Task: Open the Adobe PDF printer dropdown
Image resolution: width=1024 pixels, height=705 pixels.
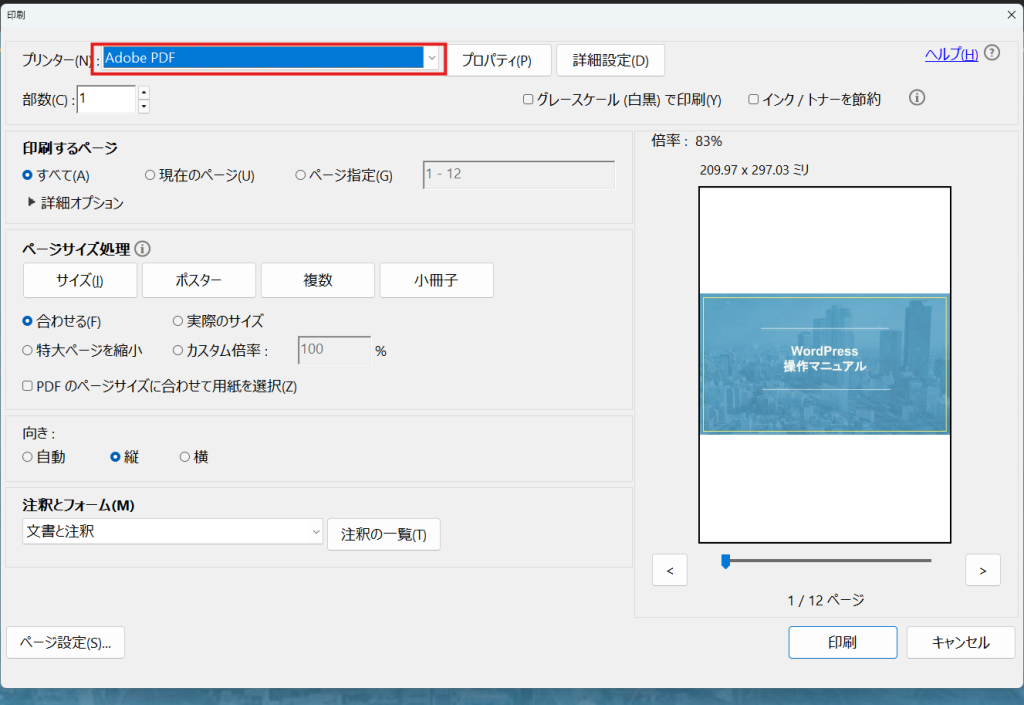Action: point(431,59)
